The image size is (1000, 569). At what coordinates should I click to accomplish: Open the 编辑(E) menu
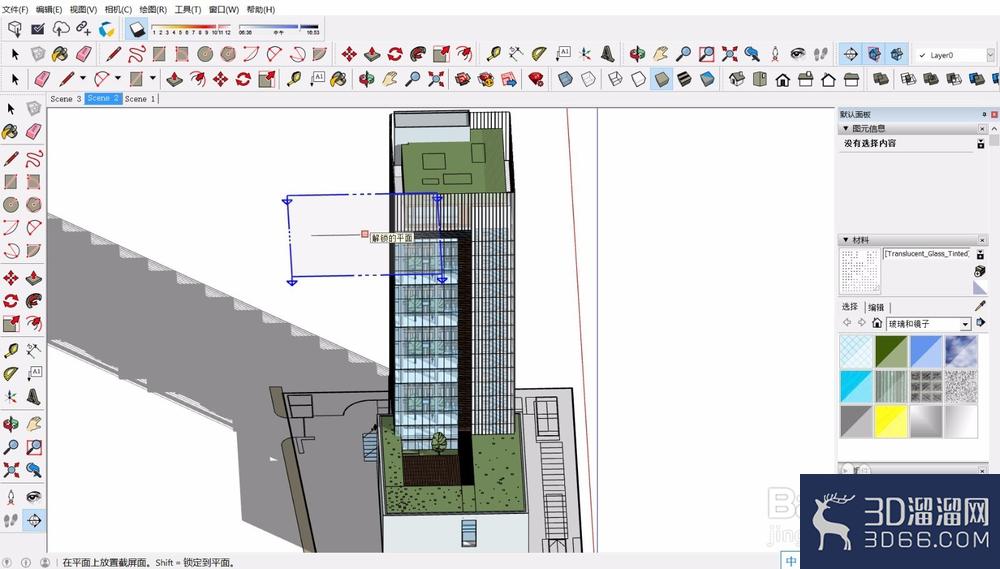click(49, 10)
